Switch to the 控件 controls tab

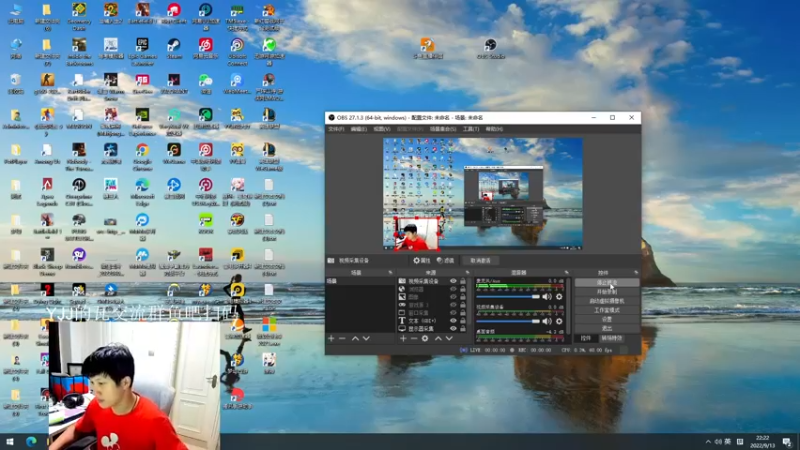(586, 338)
